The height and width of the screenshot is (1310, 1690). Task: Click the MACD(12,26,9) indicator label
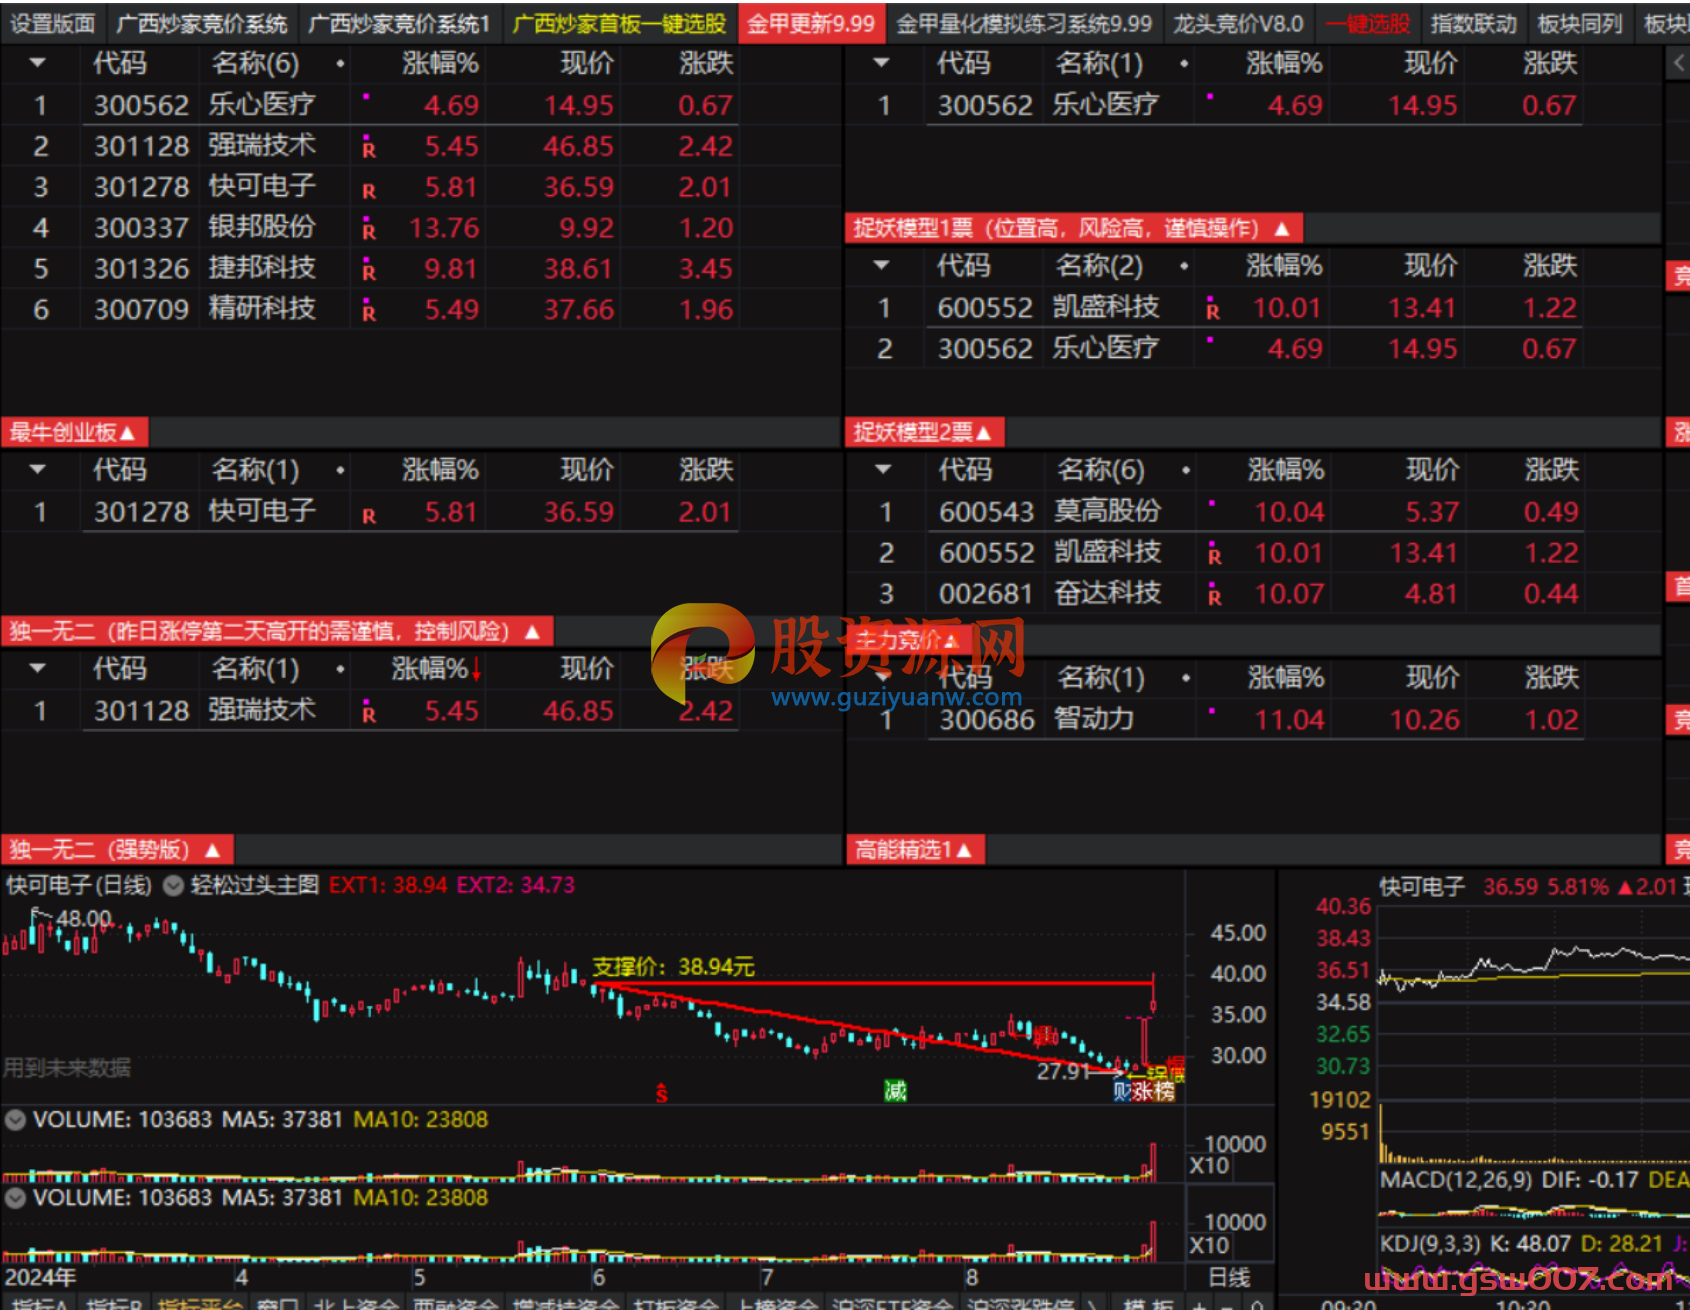coord(1455,1180)
